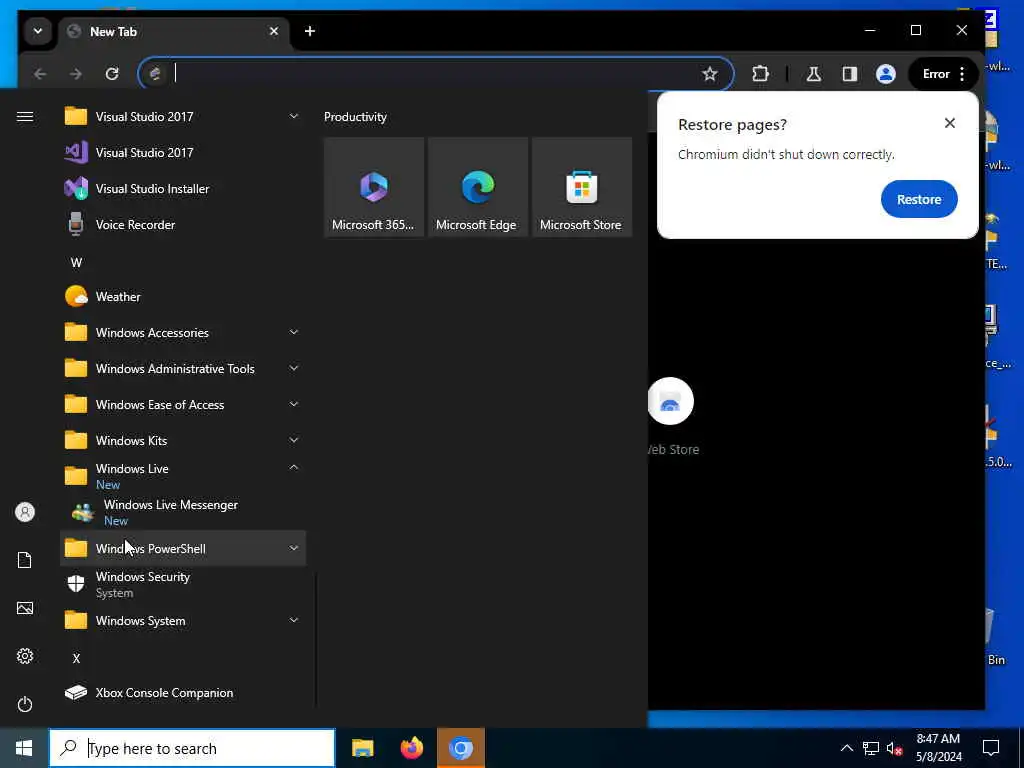Open the taskbar clock and date
Viewport: 1024px width, 768px height.
pyautogui.click(x=938, y=748)
